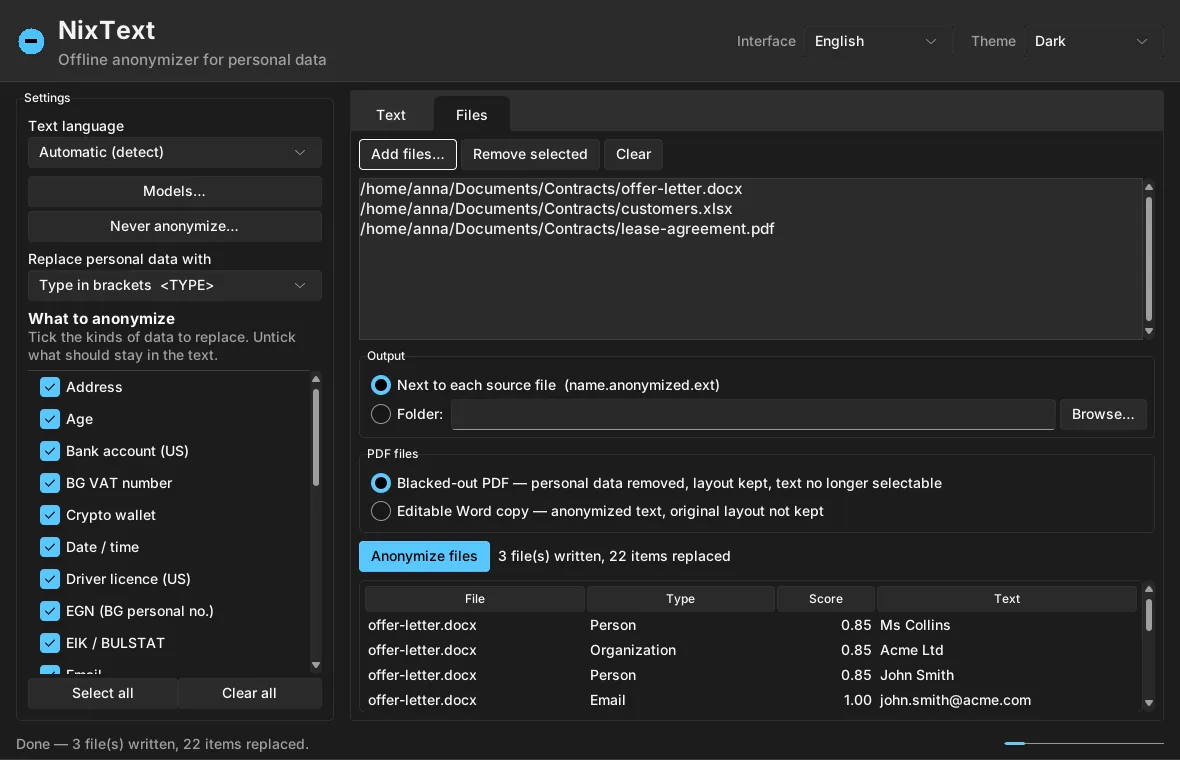Viewport: 1180px width, 760px height.
Task: Click the results table scroll down arrow
Action: (1148, 704)
